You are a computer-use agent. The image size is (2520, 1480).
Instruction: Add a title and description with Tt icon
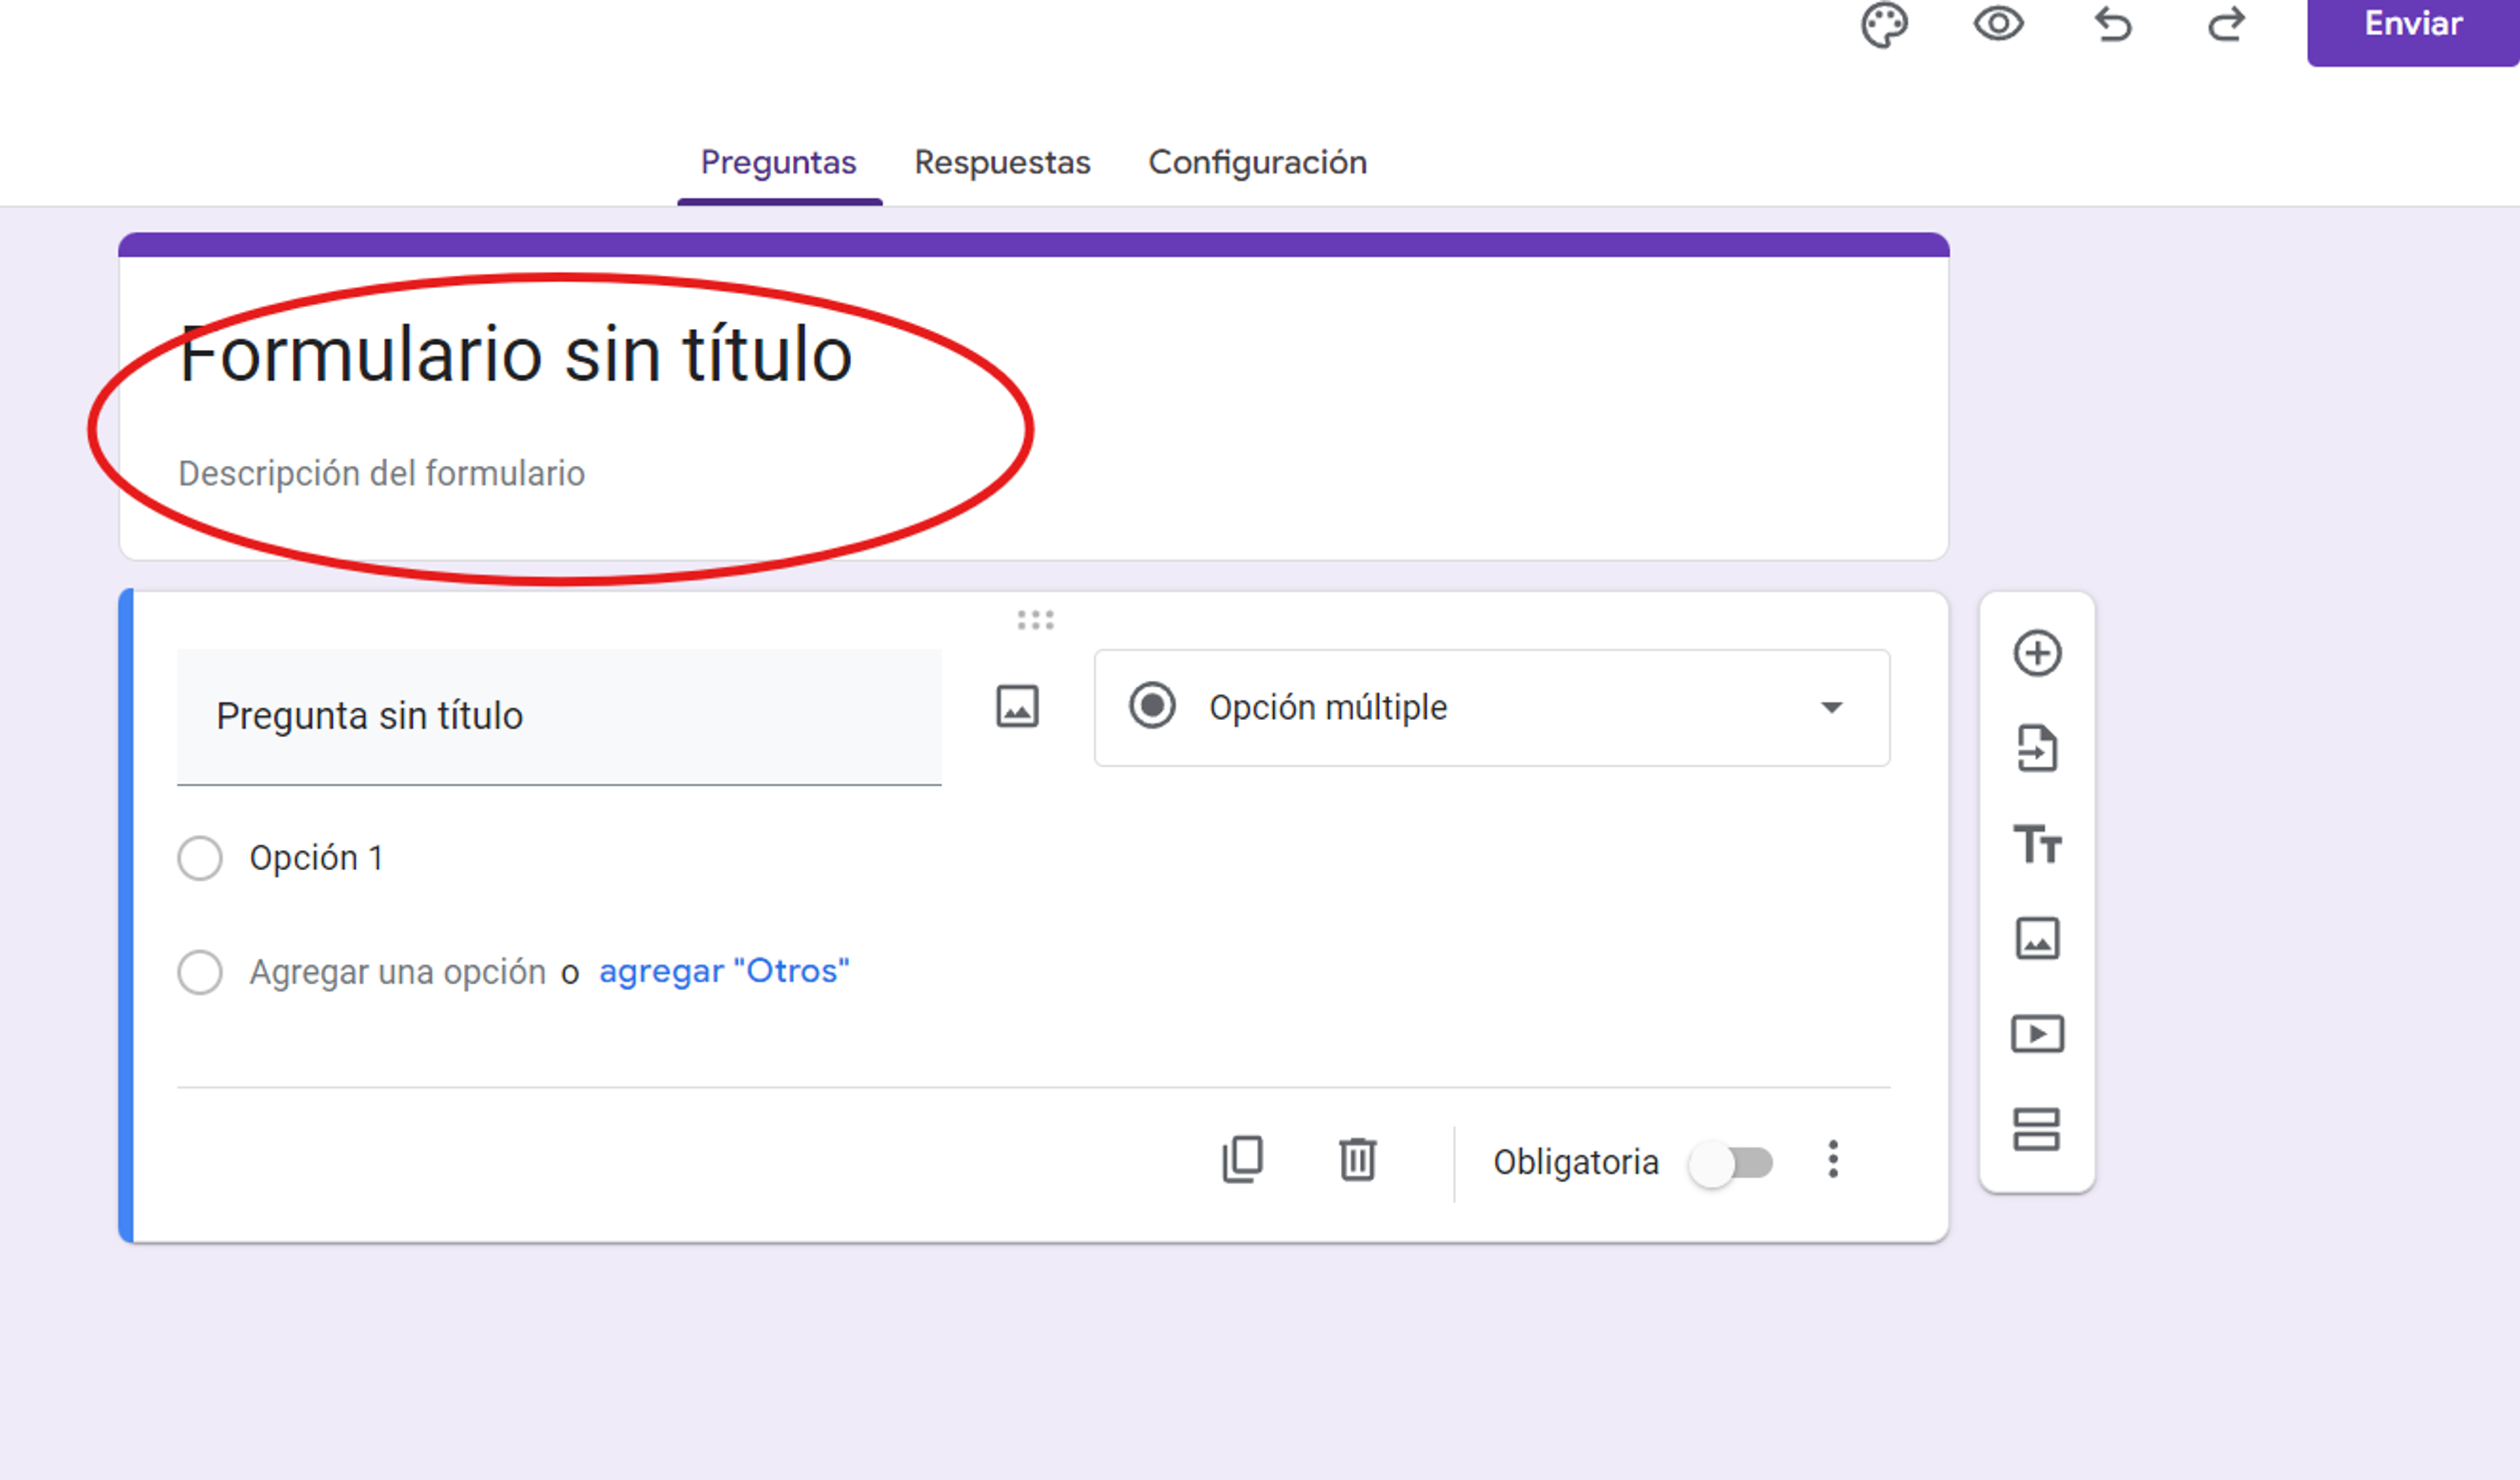click(x=2037, y=844)
